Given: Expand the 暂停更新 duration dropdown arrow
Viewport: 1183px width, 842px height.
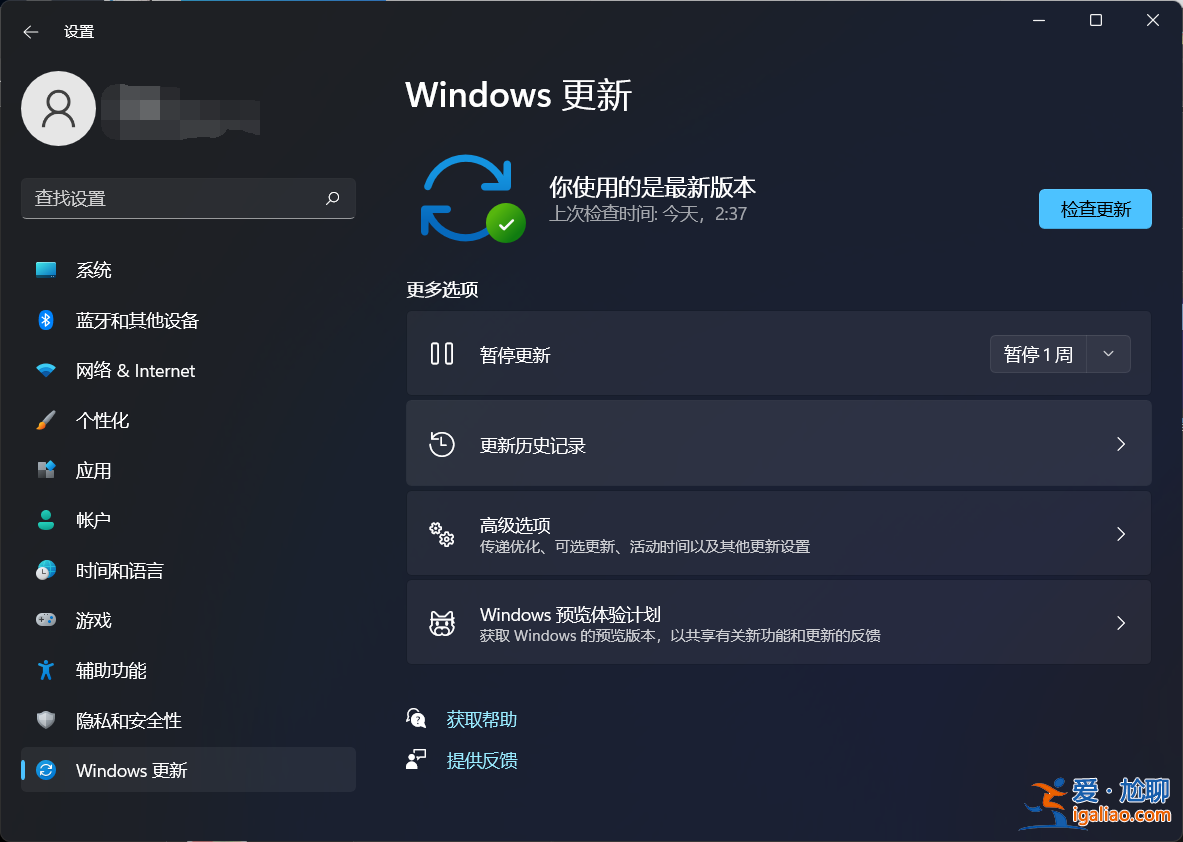Looking at the screenshot, I should [x=1108, y=354].
